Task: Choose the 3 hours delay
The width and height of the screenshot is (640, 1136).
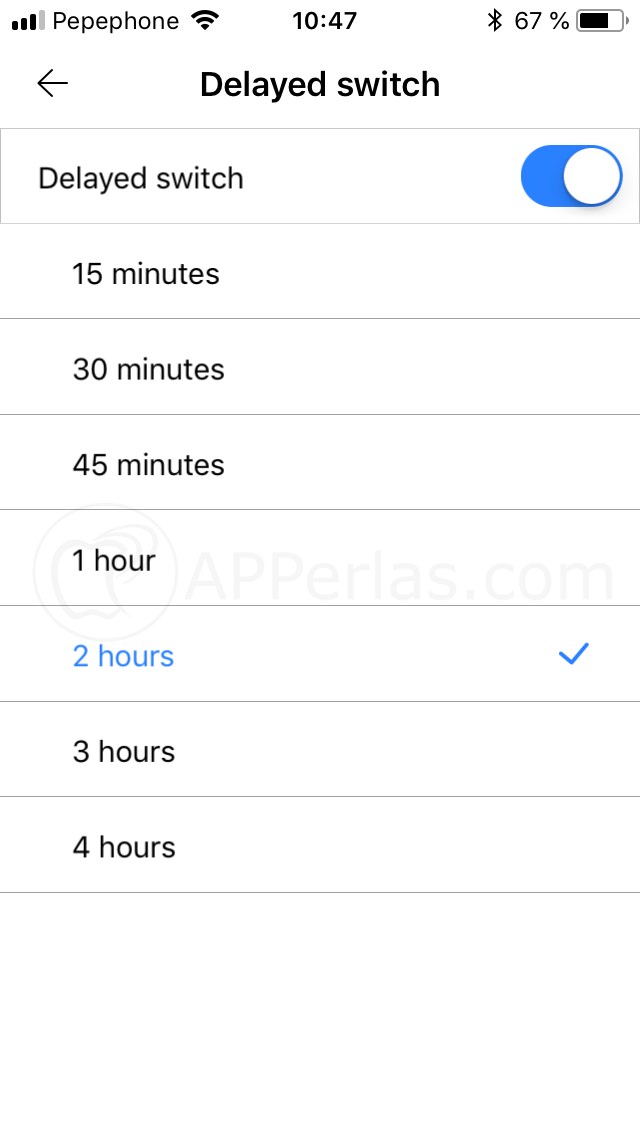Action: (x=124, y=752)
